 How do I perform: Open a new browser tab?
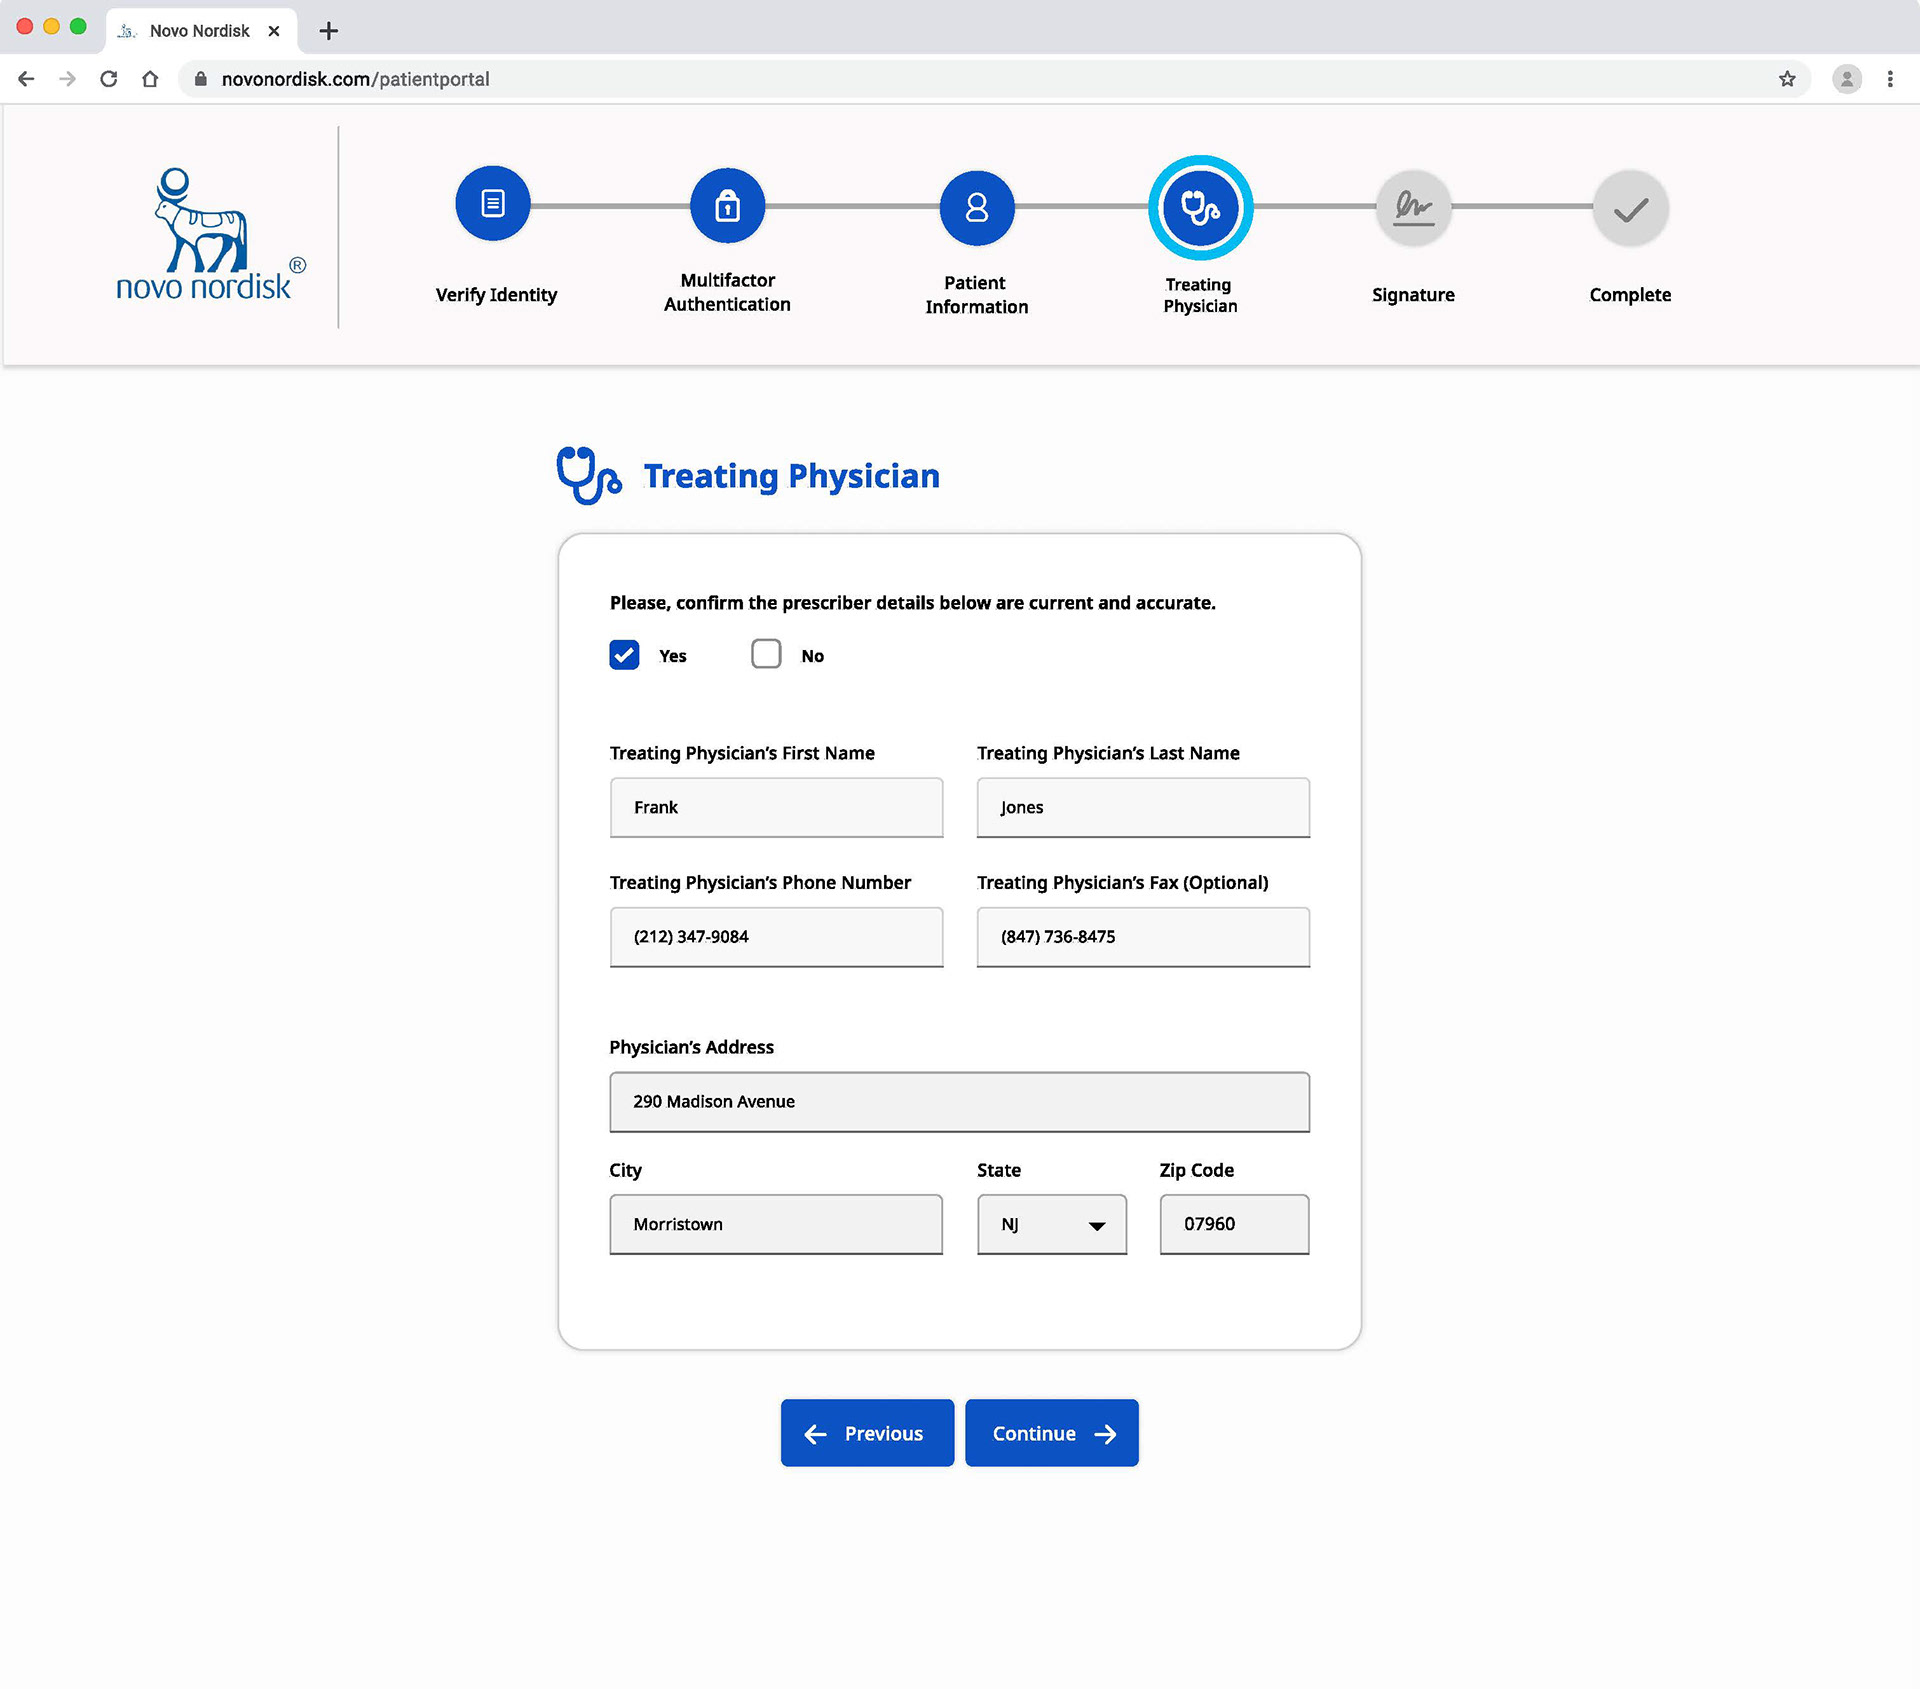[x=328, y=31]
